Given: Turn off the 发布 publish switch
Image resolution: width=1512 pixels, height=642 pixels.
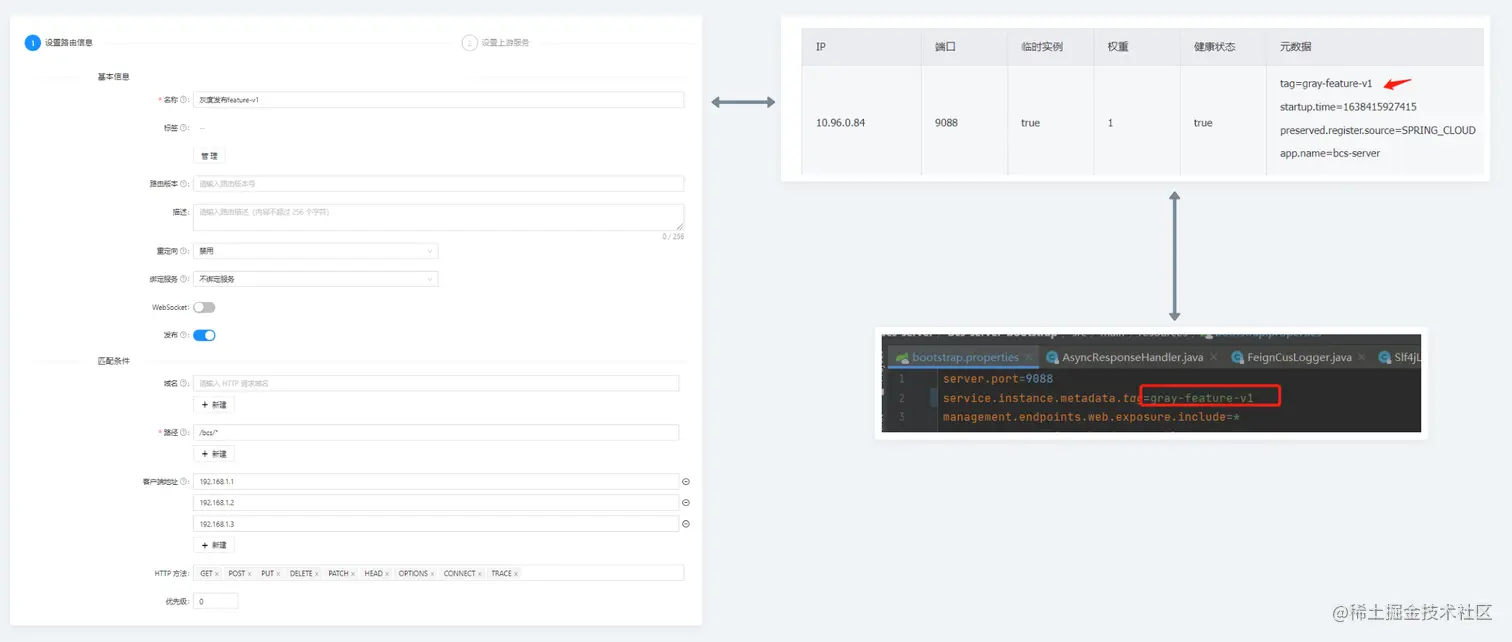Looking at the screenshot, I should tap(204, 335).
